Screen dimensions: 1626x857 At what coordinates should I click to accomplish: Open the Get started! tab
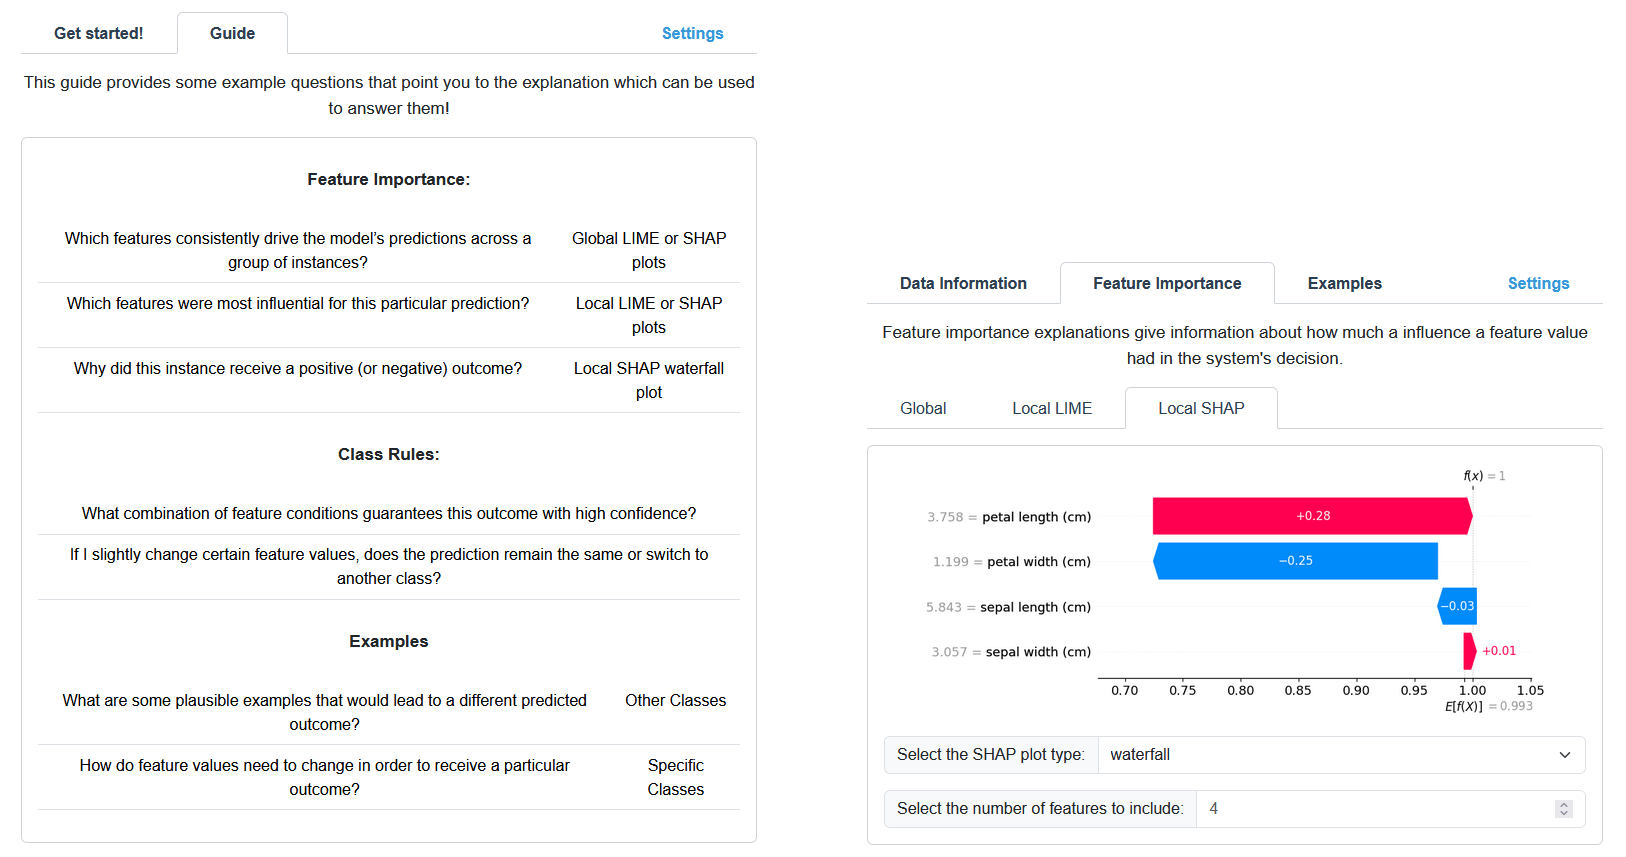[98, 33]
